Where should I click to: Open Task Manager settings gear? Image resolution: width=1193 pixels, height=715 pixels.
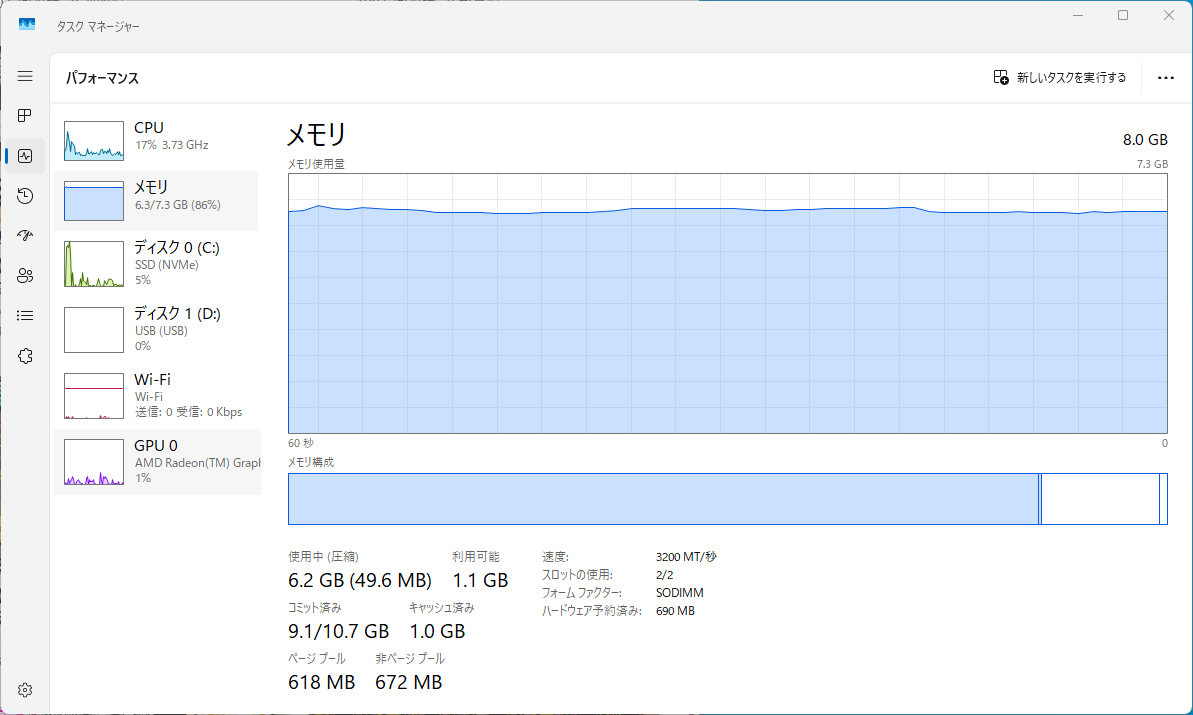(x=25, y=690)
